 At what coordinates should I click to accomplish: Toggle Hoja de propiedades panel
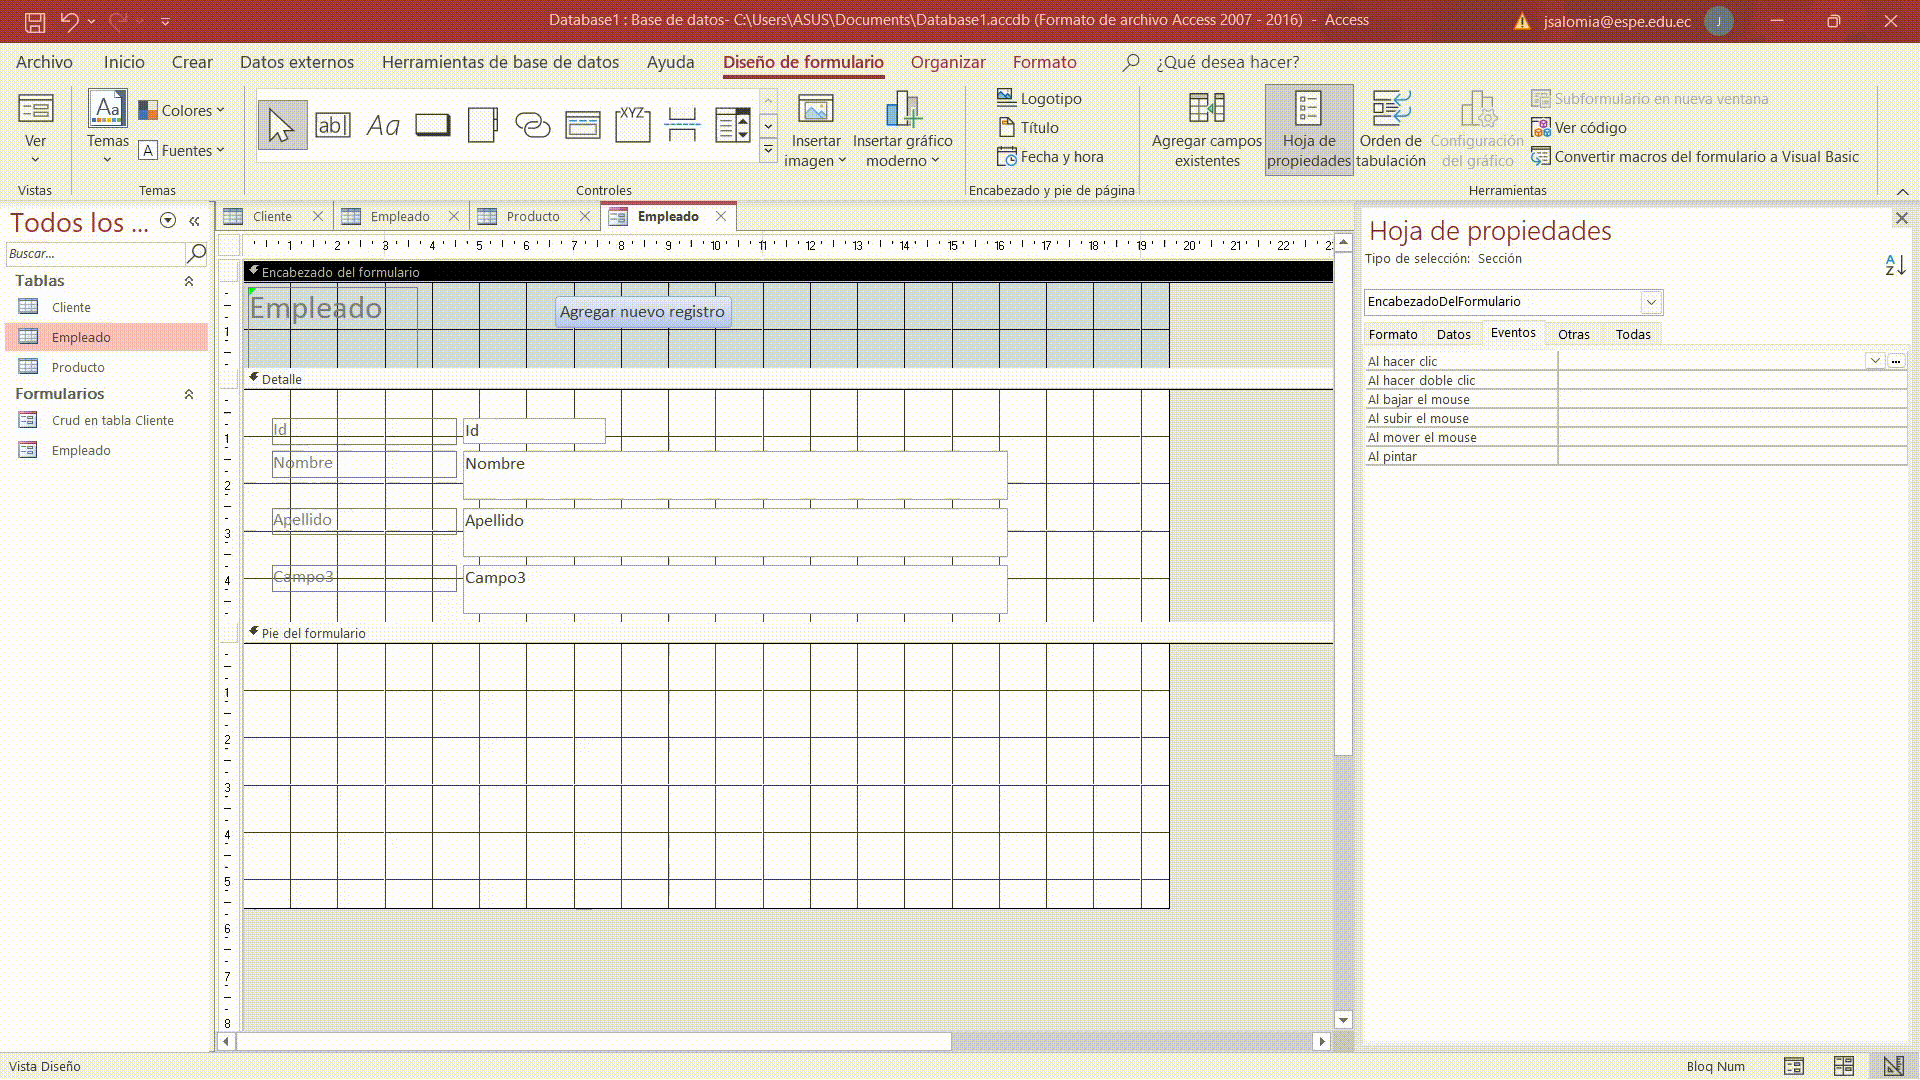tap(1309, 131)
